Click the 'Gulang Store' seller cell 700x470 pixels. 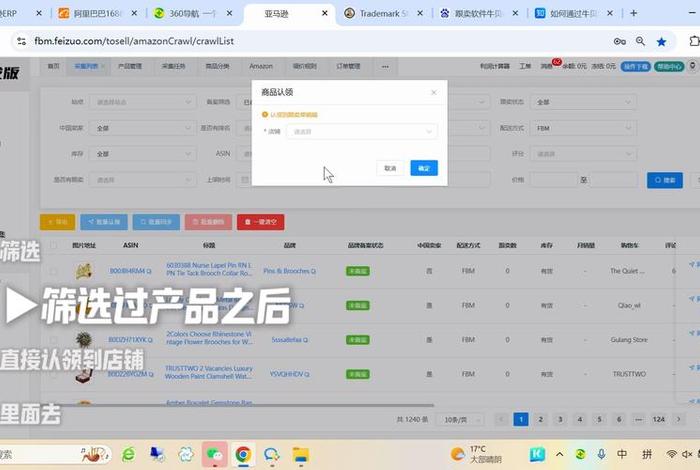tap(629, 340)
